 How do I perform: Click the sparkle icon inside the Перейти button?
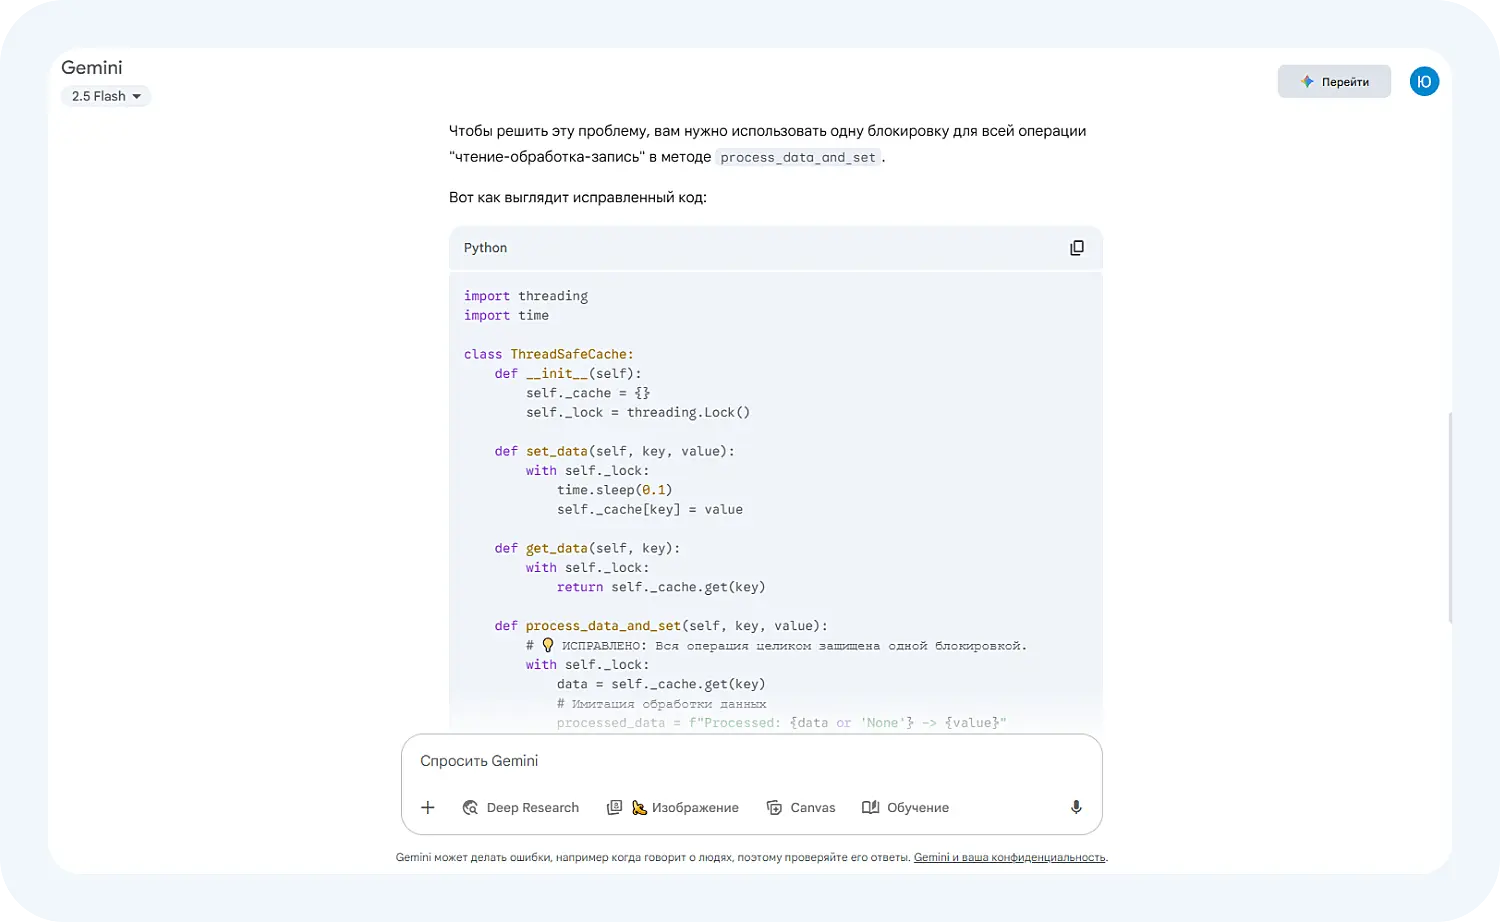[1305, 81]
